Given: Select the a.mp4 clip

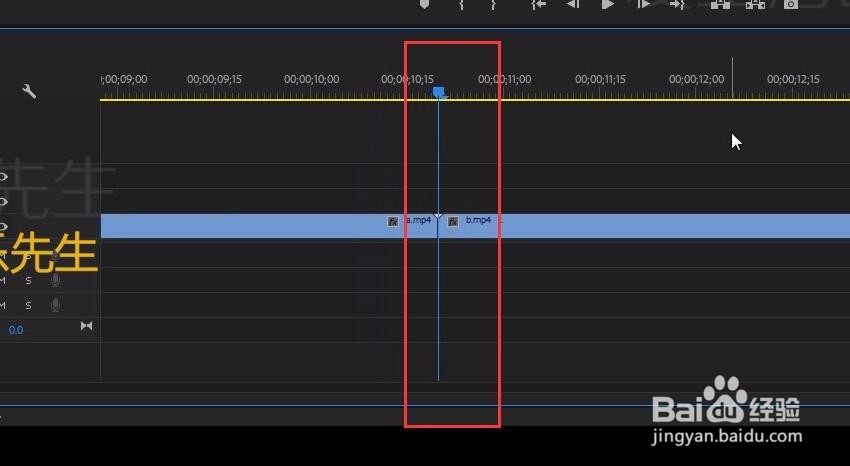Looking at the screenshot, I should [x=269, y=226].
